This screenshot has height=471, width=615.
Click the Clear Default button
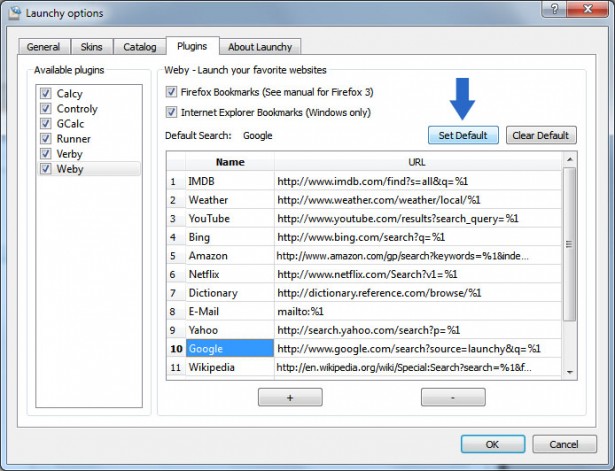[x=540, y=136]
